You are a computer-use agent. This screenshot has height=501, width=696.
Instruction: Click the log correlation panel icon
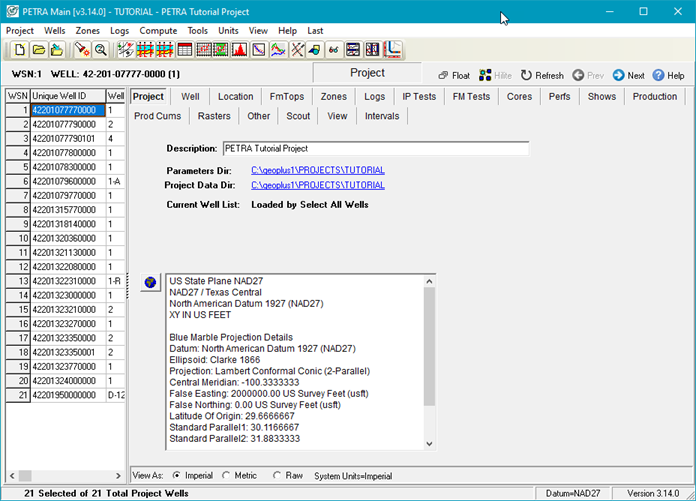pyautogui.click(x=353, y=50)
